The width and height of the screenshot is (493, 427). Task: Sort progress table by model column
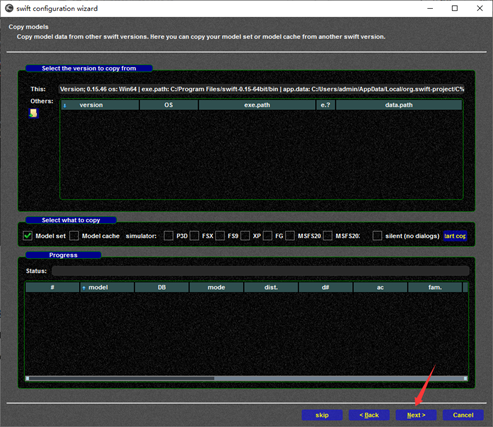click(x=107, y=287)
